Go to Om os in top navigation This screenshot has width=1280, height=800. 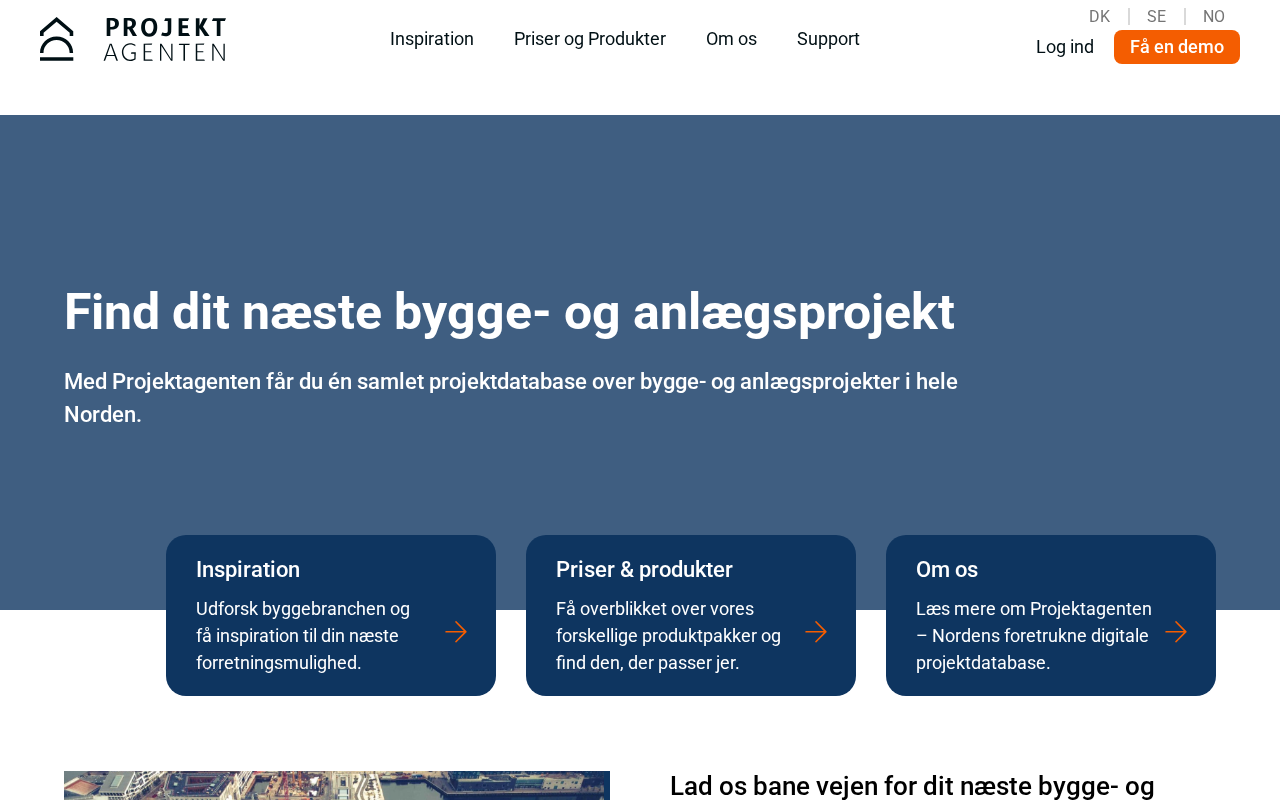point(731,39)
